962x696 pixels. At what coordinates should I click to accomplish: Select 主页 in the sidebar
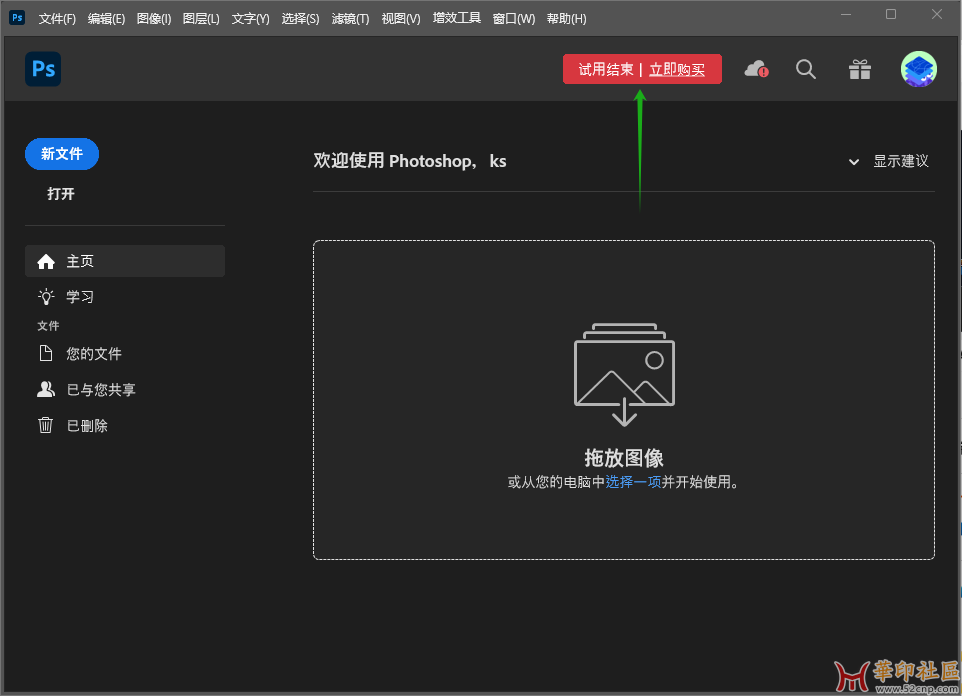click(x=125, y=261)
